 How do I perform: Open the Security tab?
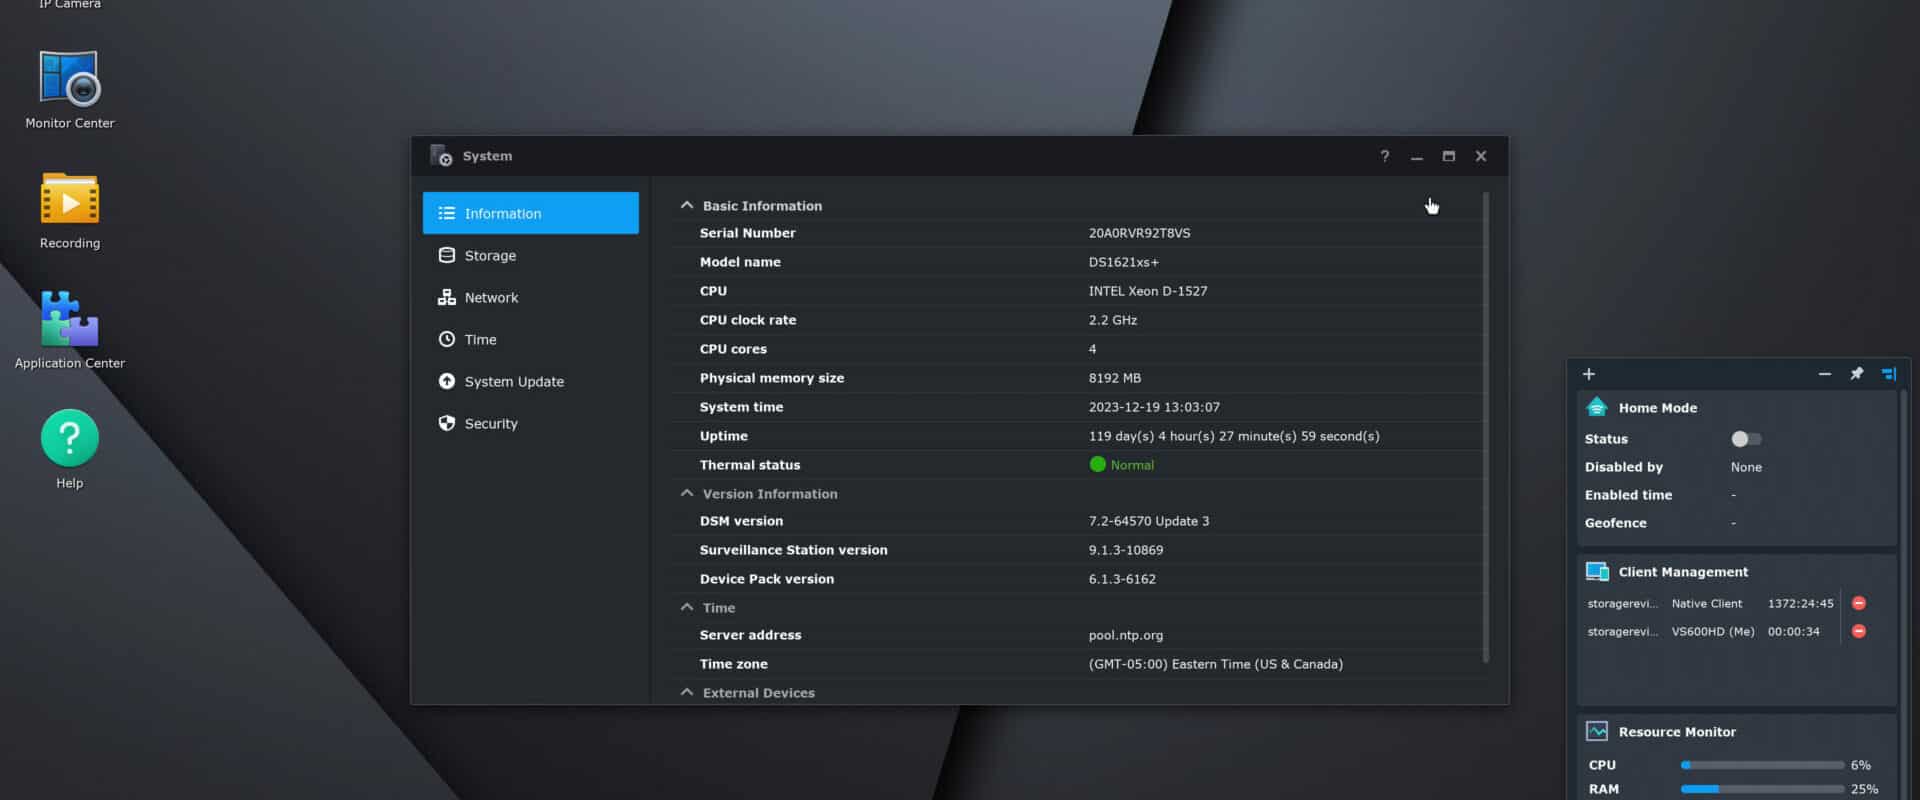coord(530,423)
